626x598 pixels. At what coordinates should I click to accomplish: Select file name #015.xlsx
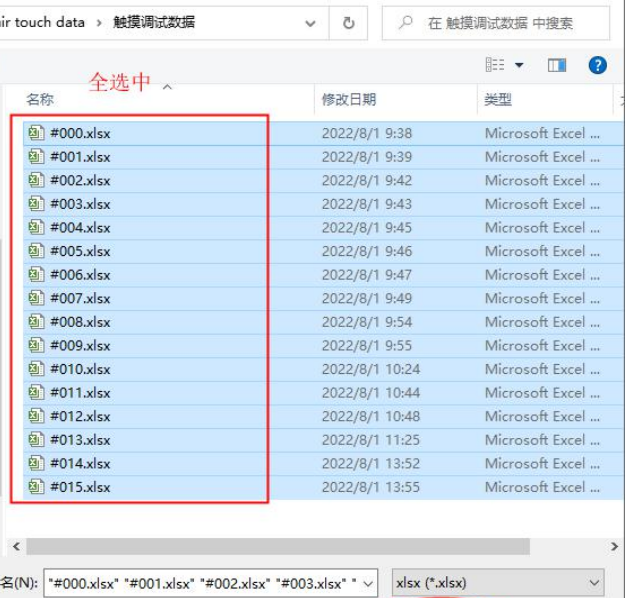[x=80, y=487]
